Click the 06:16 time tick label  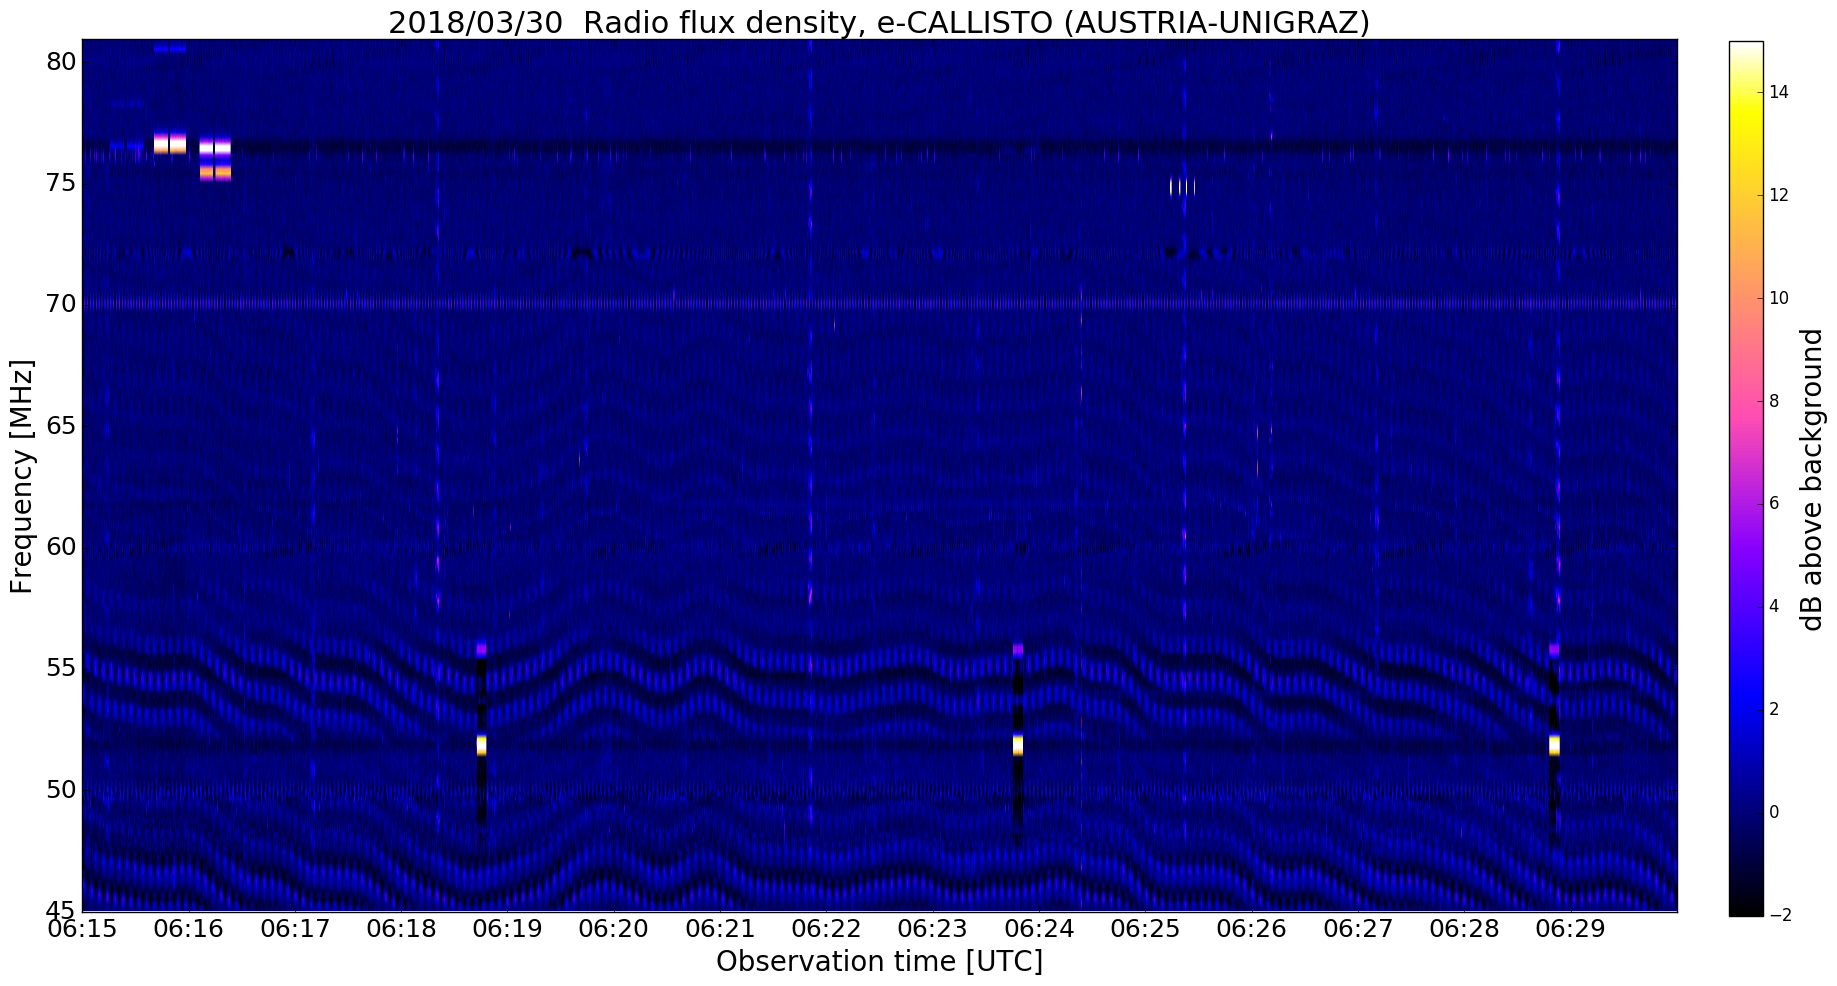tap(188, 929)
